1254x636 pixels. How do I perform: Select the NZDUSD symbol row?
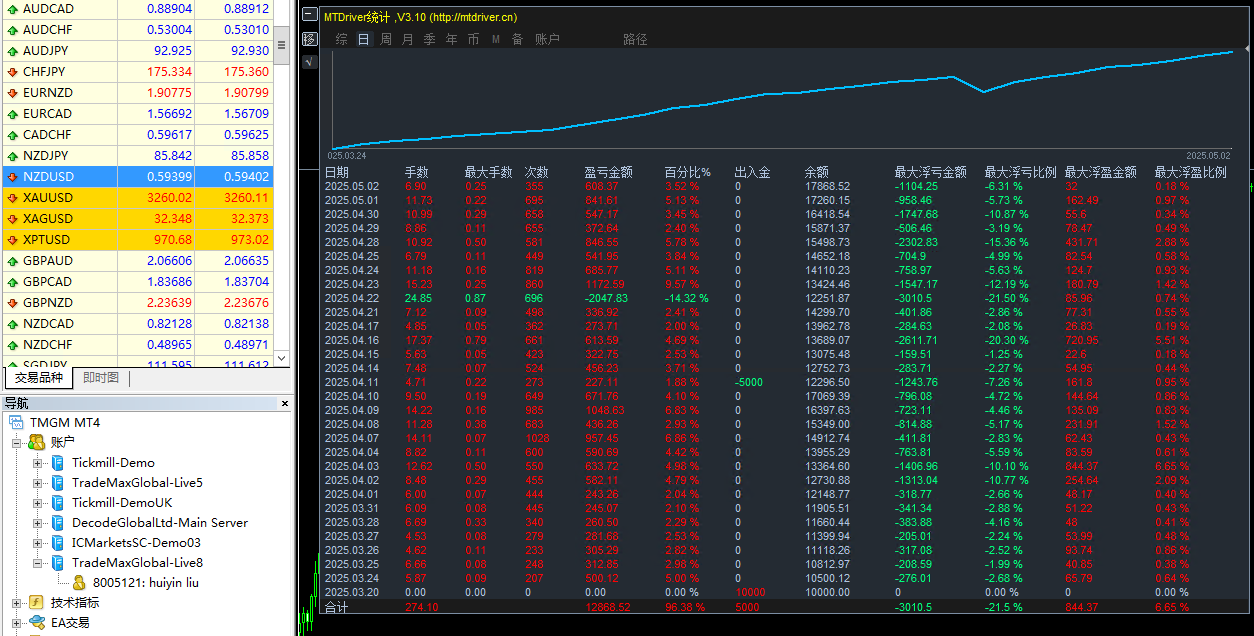(137, 176)
